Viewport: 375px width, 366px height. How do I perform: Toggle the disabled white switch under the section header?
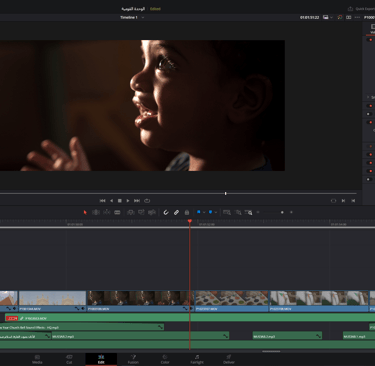(370, 114)
